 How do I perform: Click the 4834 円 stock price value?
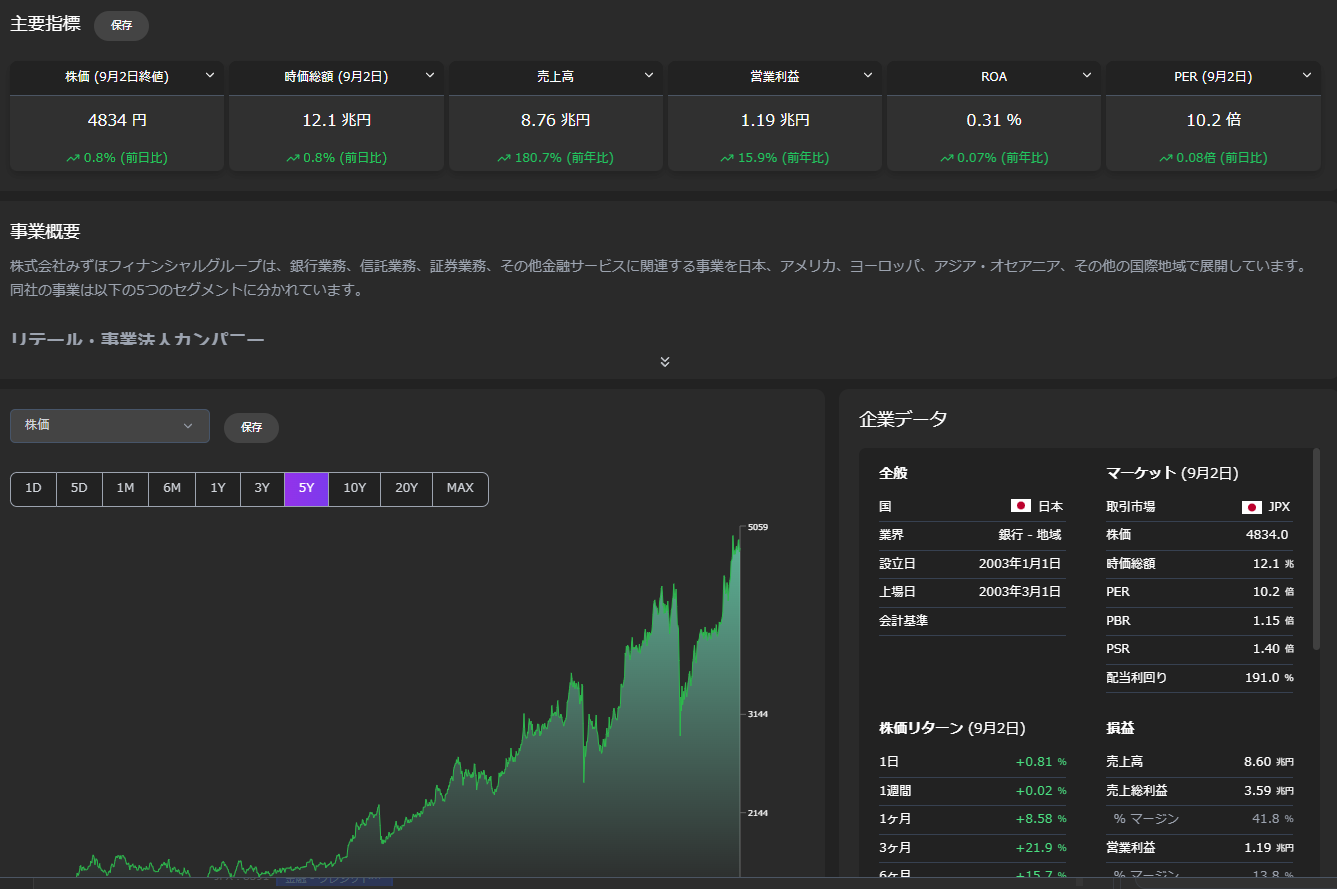pyautogui.click(x=117, y=120)
